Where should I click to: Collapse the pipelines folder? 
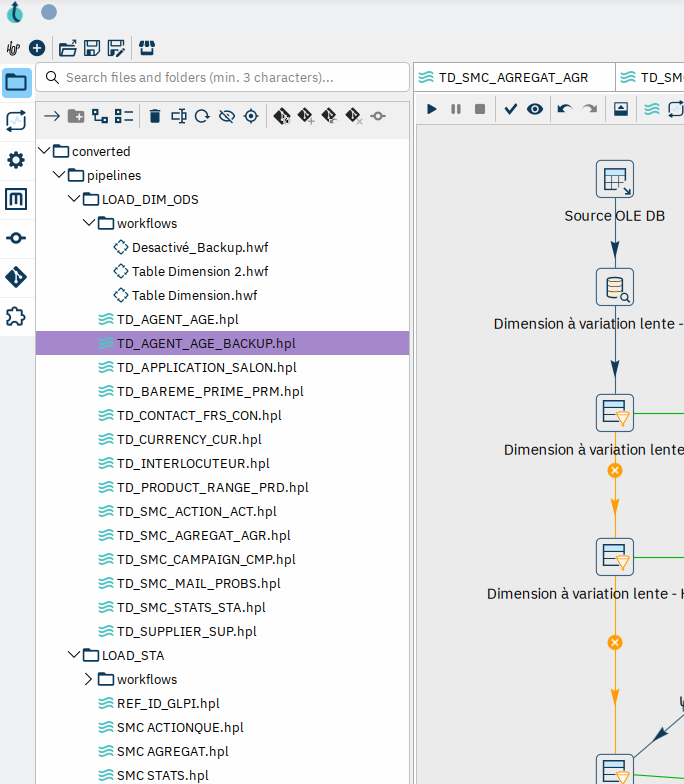[59, 174]
